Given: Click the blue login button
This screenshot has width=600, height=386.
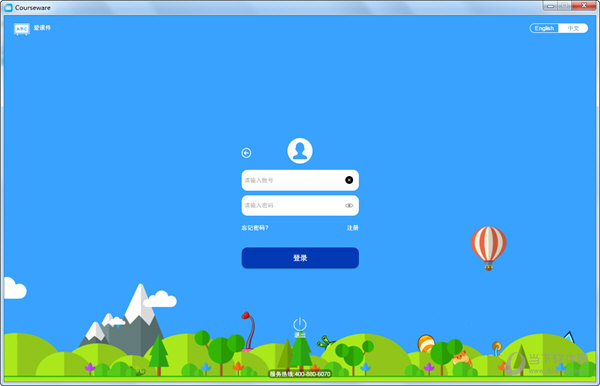Looking at the screenshot, I should (x=300, y=258).
